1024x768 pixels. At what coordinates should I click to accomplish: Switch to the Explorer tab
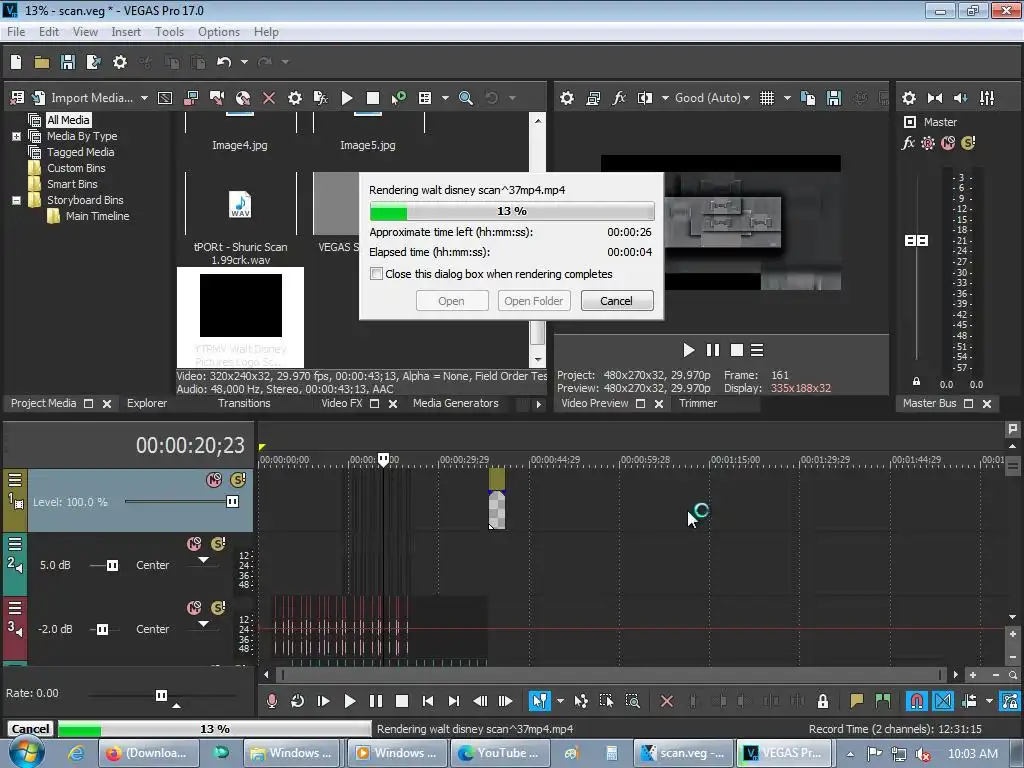(147, 404)
